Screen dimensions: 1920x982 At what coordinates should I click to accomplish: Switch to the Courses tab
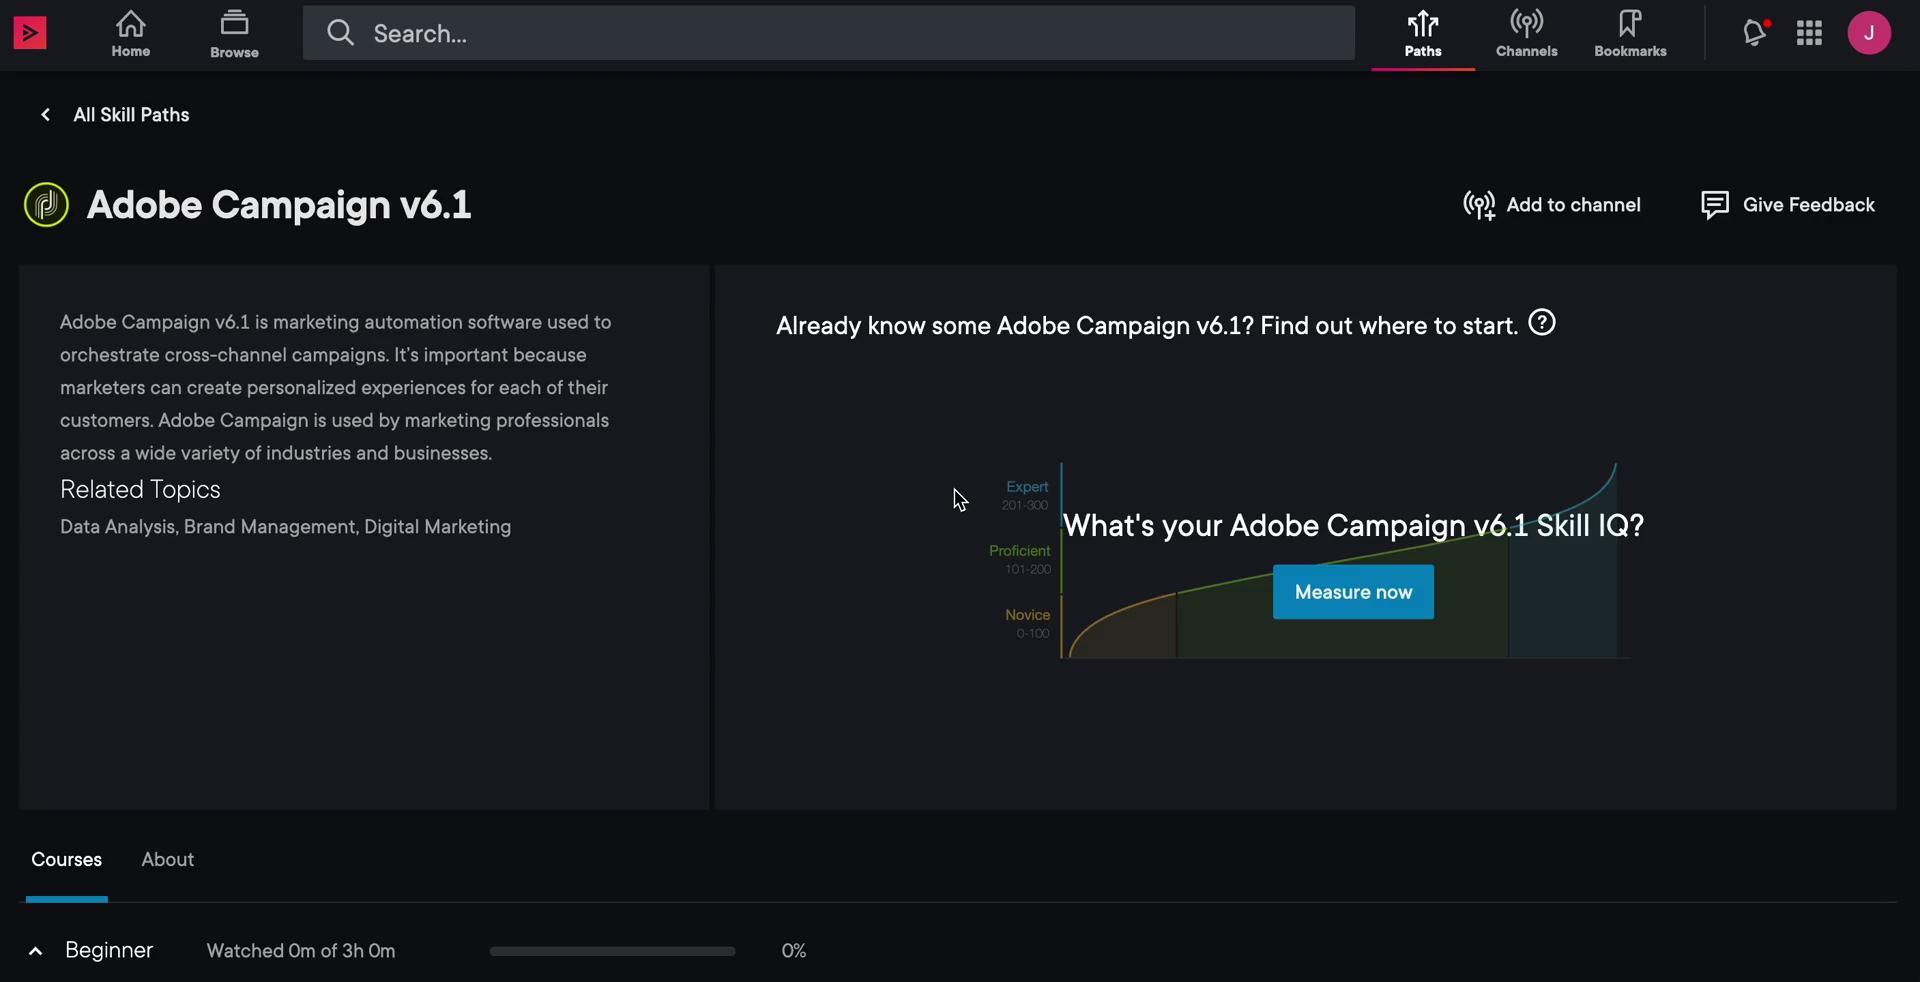(66, 860)
